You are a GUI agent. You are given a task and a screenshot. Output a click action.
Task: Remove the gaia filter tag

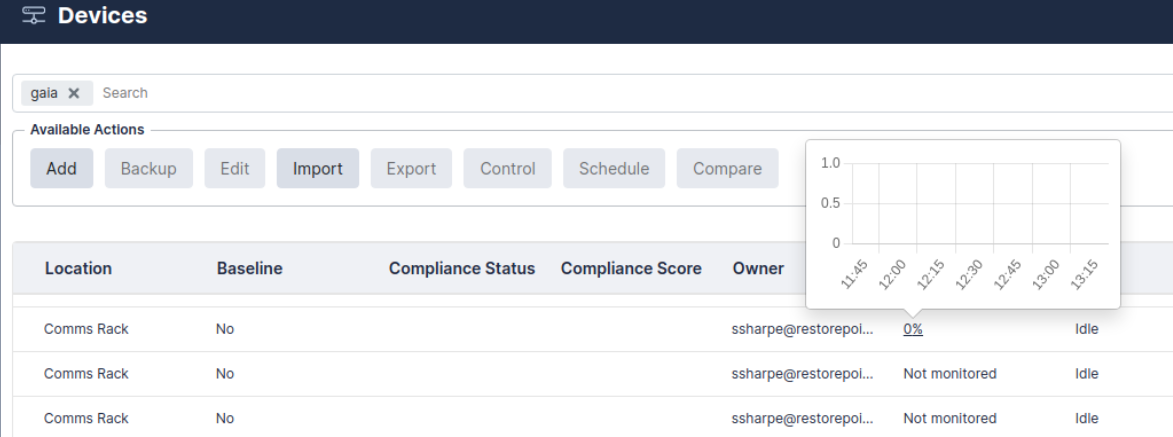point(73,93)
